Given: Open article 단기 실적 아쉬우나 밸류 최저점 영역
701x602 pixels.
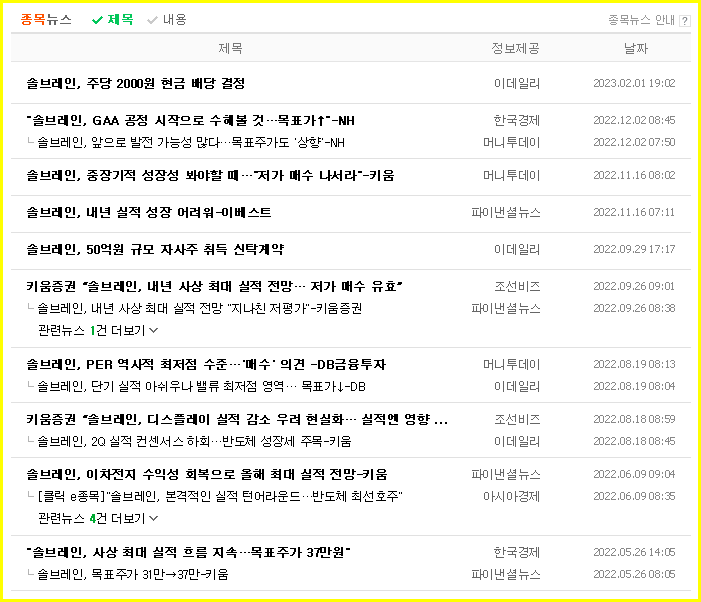Looking at the screenshot, I should click(201, 387).
